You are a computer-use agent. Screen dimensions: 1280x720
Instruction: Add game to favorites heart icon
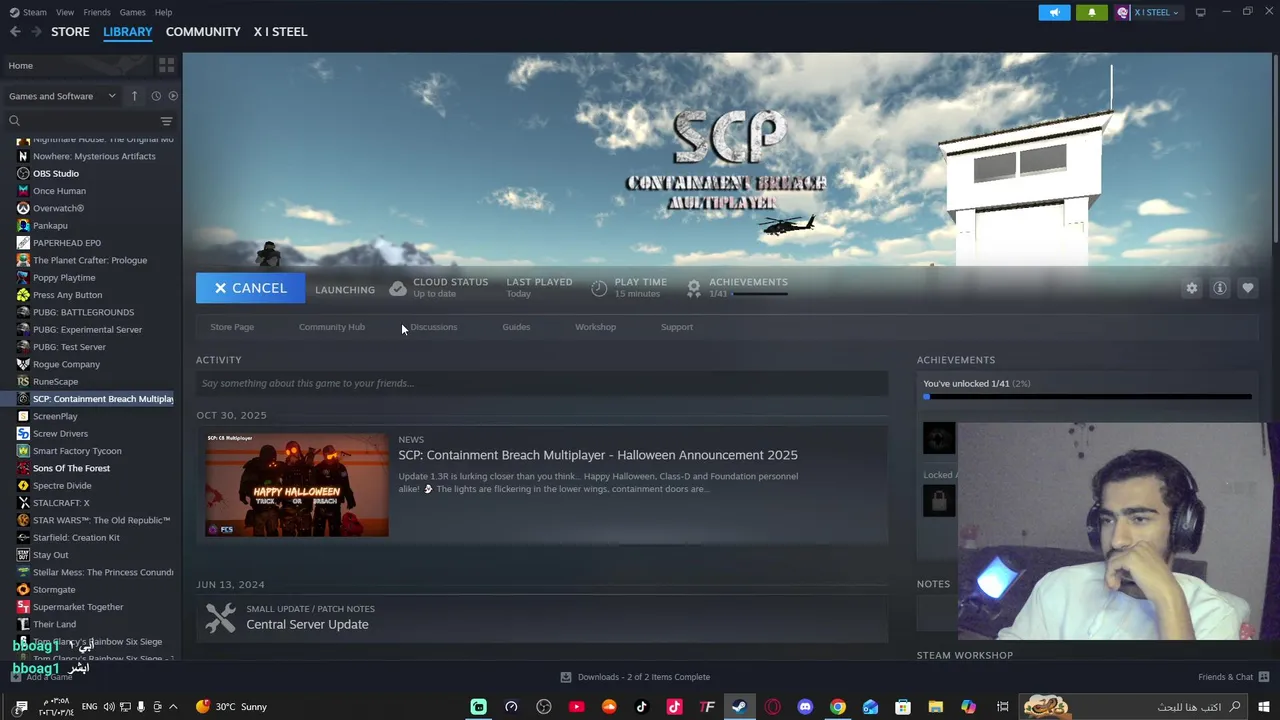pos(1247,288)
